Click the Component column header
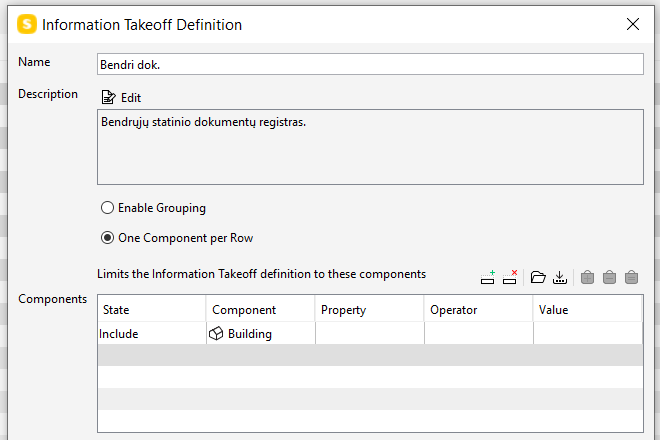Viewport: 660px width, 440px height. pyautogui.click(x=261, y=310)
